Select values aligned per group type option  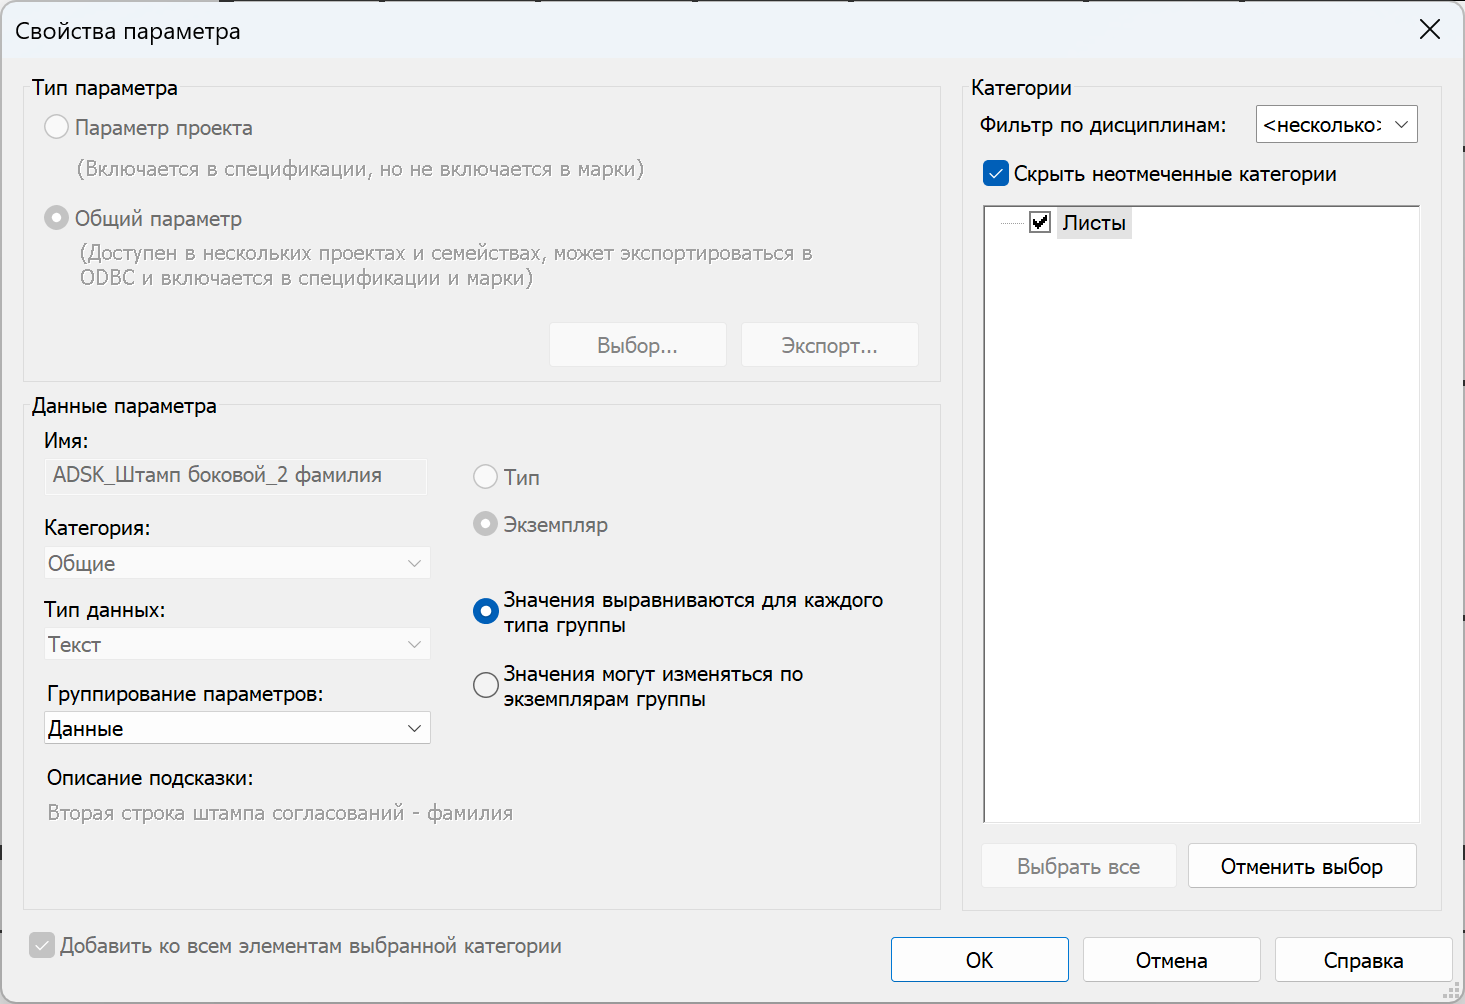click(486, 612)
